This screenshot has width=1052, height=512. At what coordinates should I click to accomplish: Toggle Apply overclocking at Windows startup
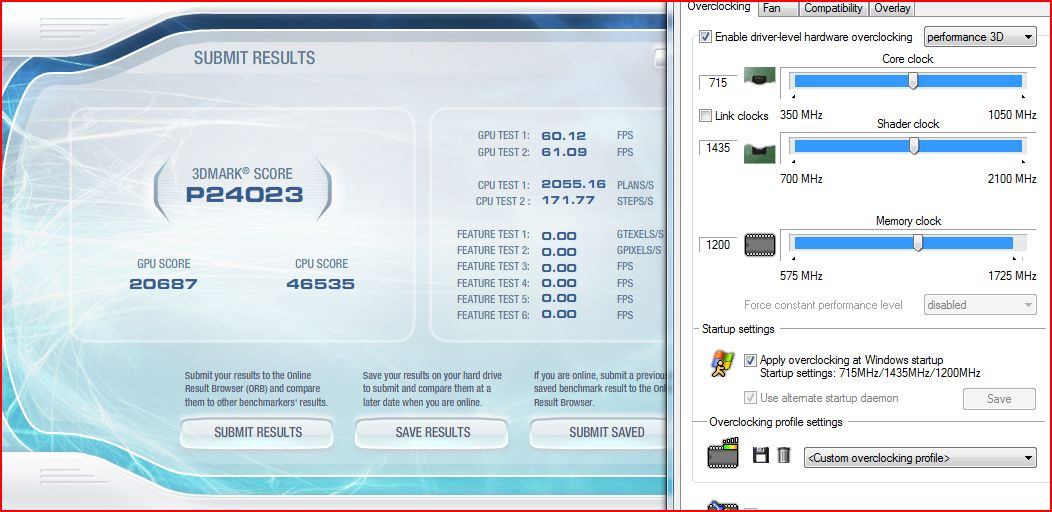point(750,360)
